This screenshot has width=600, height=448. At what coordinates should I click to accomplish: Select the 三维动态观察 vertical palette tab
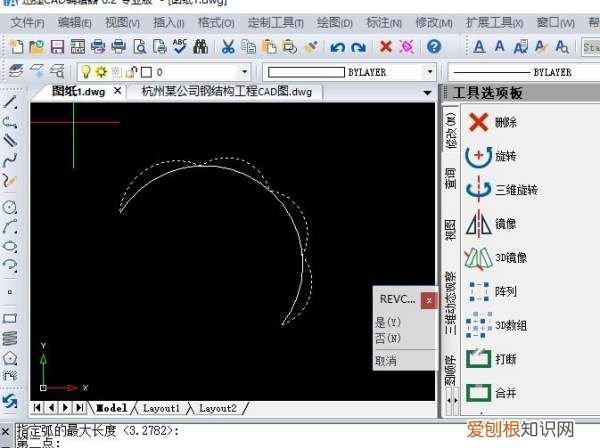(x=451, y=303)
